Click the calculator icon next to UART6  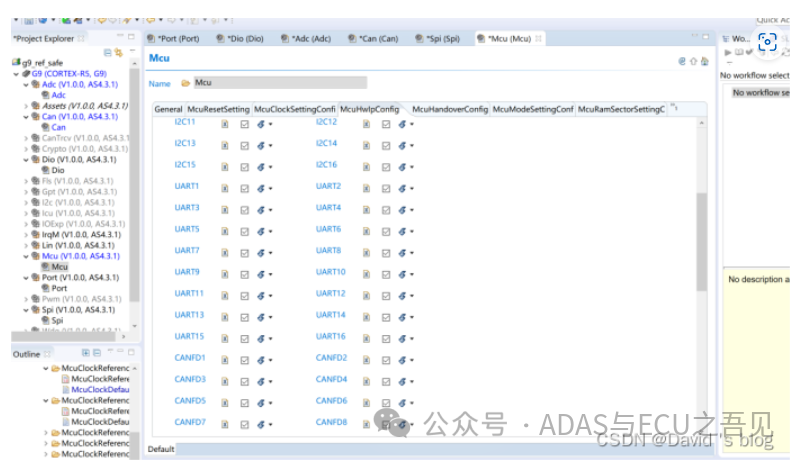point(366,231)
